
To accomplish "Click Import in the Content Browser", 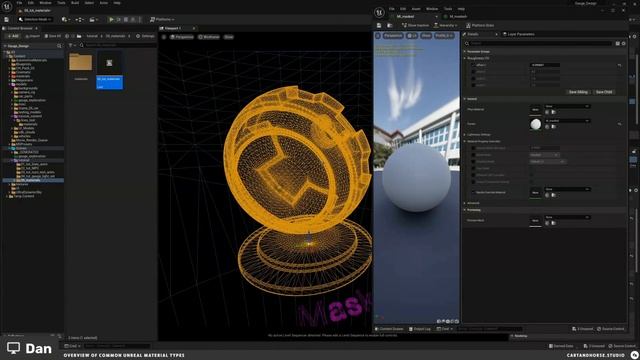I will tap(32, 36).
